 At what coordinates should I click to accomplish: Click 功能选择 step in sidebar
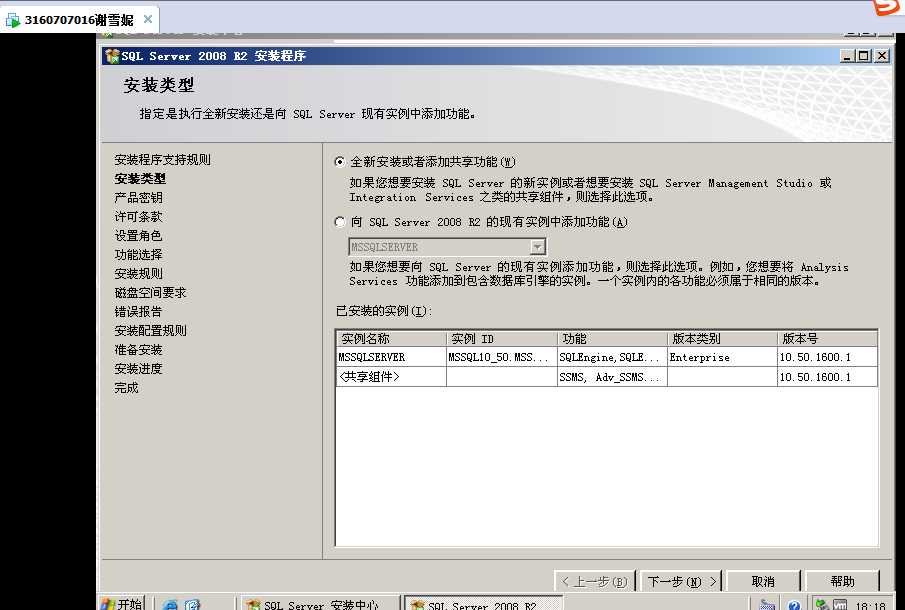point(139,255)
